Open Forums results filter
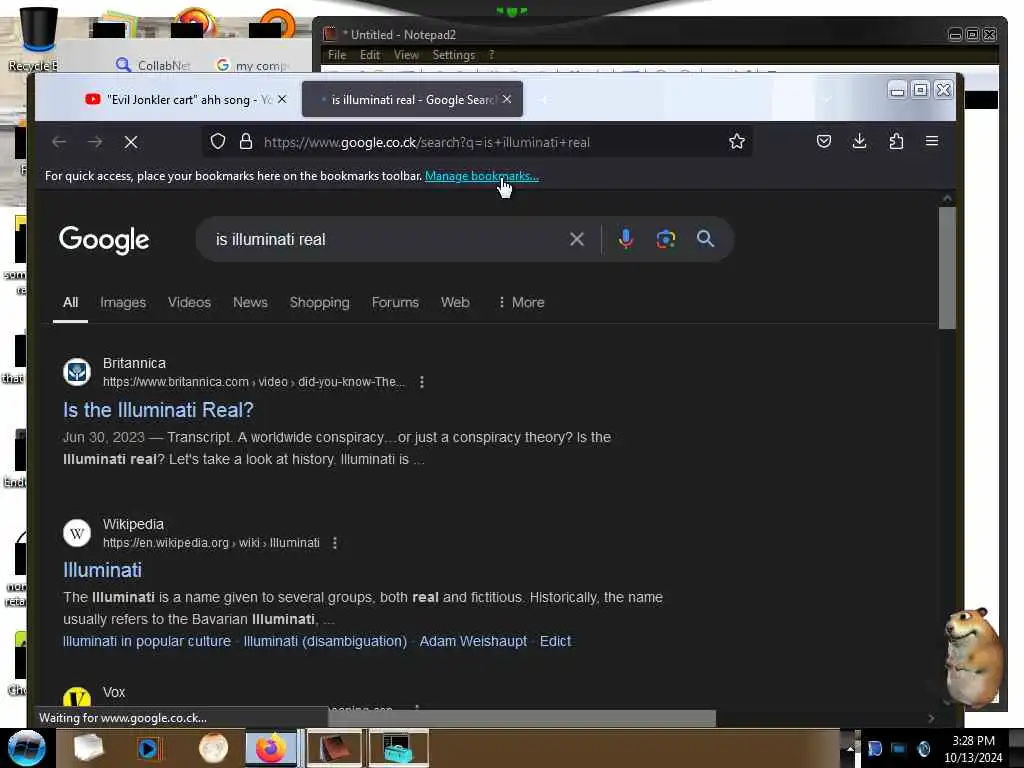The image size is (1024, 768). click(x=395, y=302)
